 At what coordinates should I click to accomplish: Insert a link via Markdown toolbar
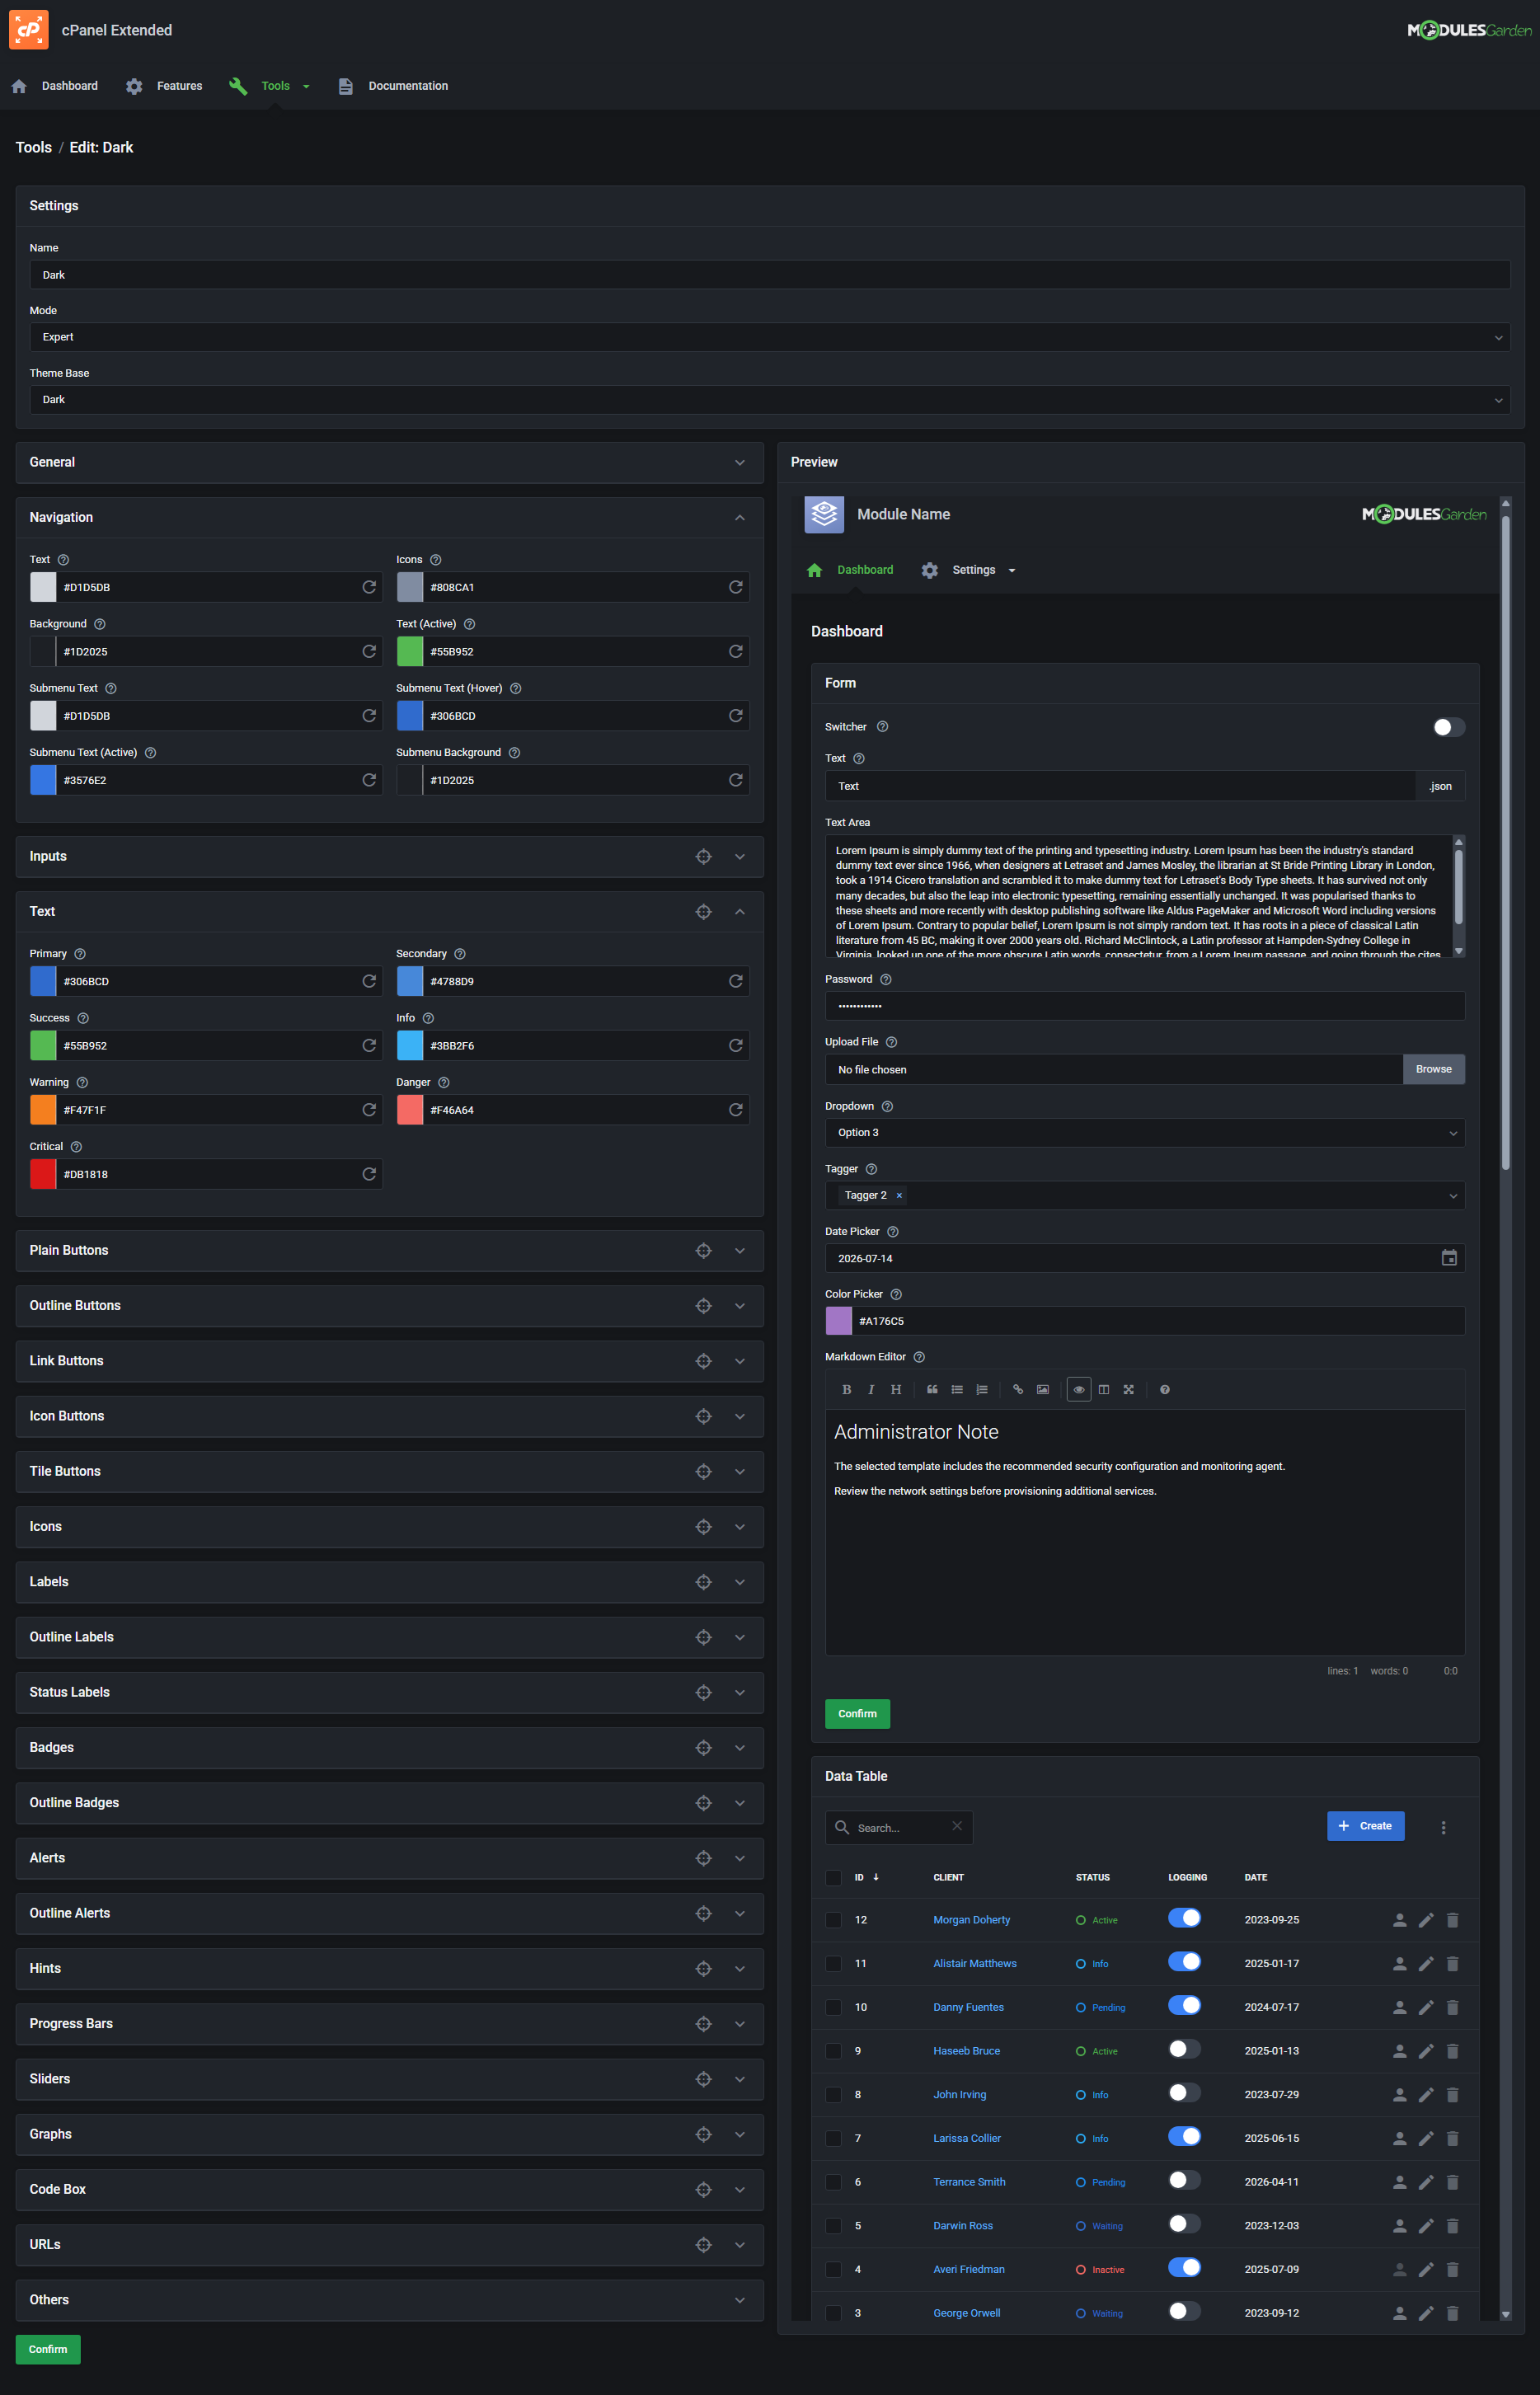click(x=1018, y=1389)
